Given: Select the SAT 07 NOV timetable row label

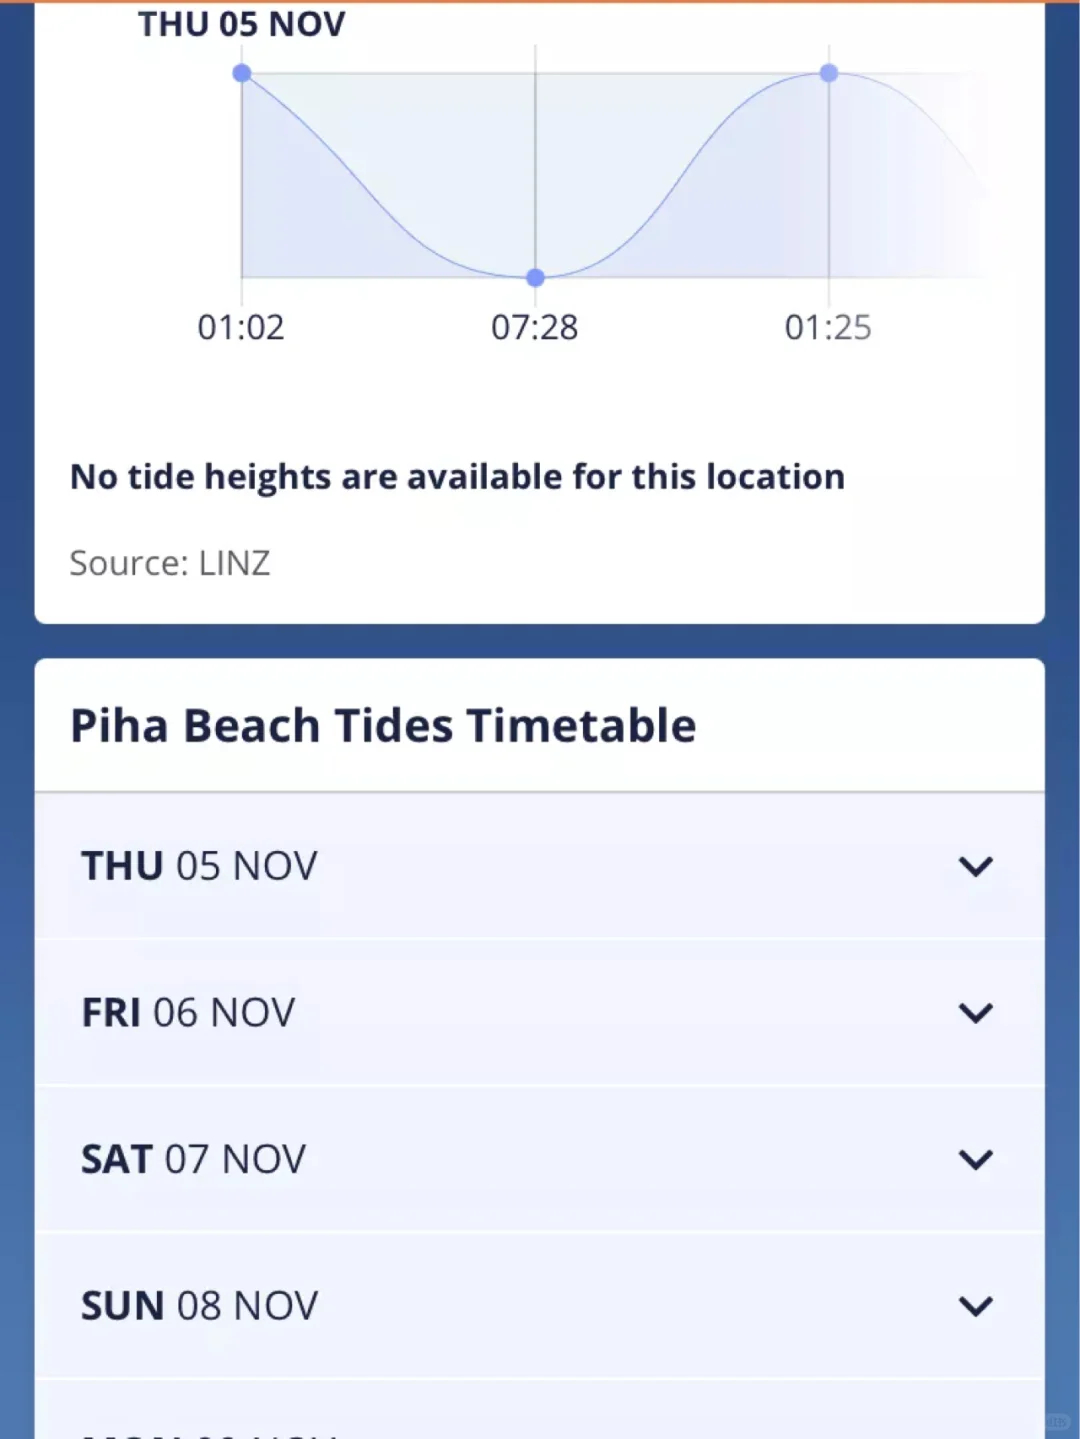Looking at the screenshot, I should pyautogui.click(x=193, y=1160).
